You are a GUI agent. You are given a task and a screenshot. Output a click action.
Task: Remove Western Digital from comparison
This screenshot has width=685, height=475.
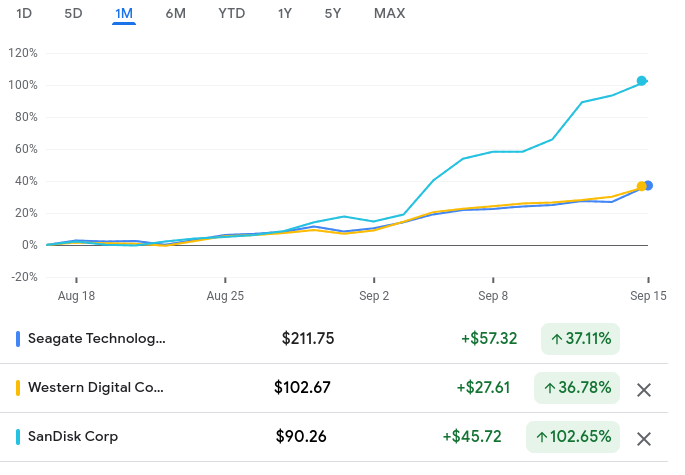coord(644,389)
